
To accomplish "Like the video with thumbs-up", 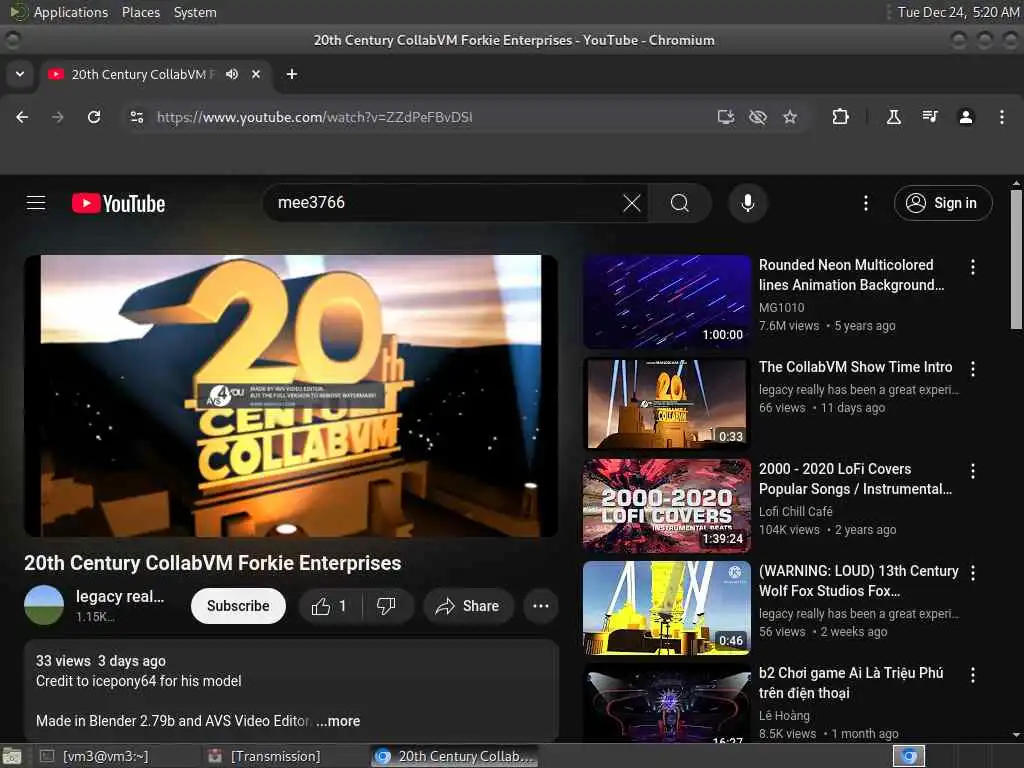I will (329, 606).
